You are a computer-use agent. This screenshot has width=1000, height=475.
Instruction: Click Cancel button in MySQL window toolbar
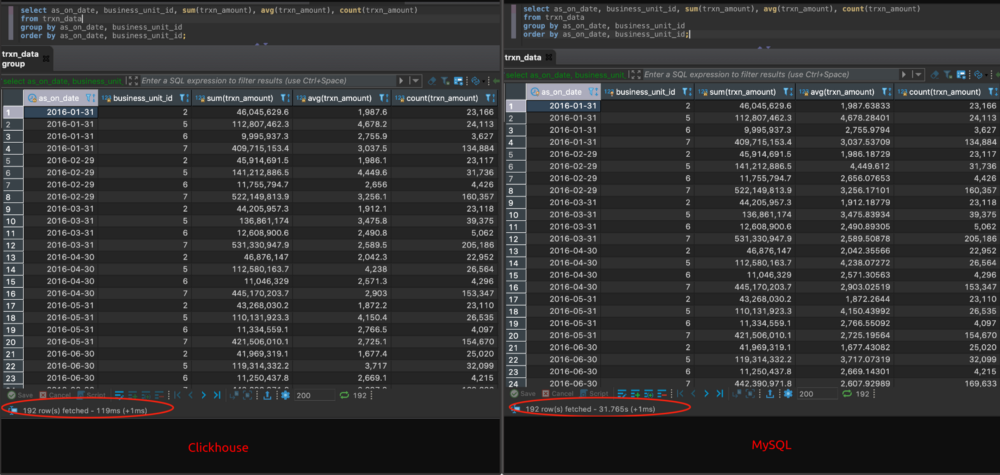[558, 393]
